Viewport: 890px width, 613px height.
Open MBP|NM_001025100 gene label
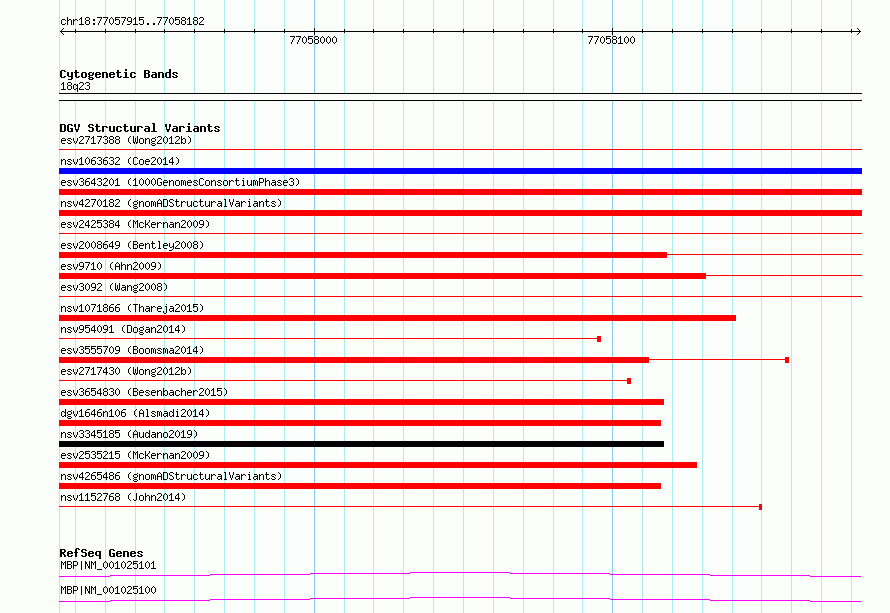108,590
